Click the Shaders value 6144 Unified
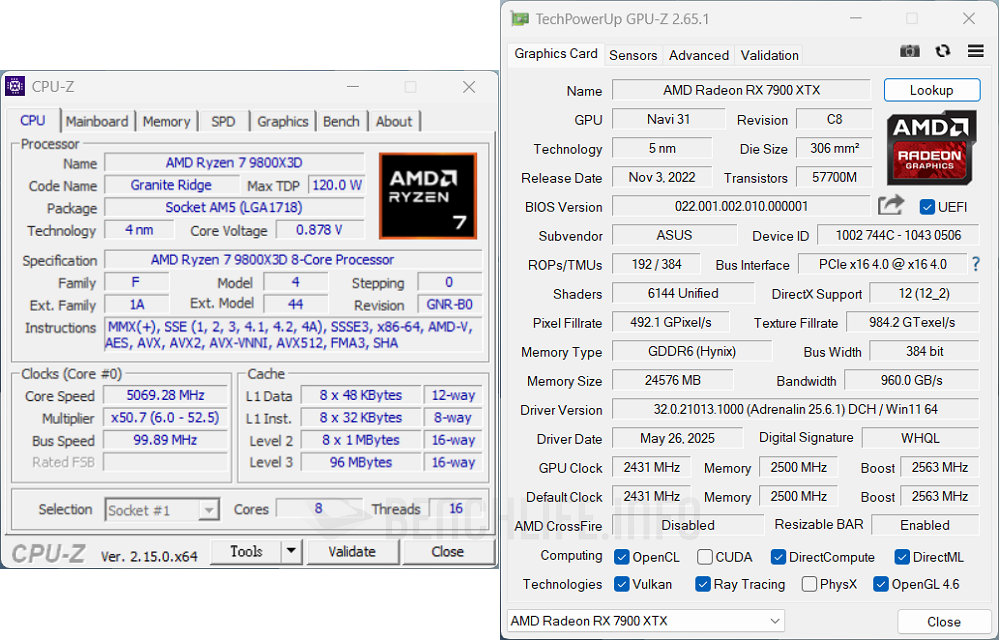Viewport: 1000px width, 640px height. tap(682, 293)
